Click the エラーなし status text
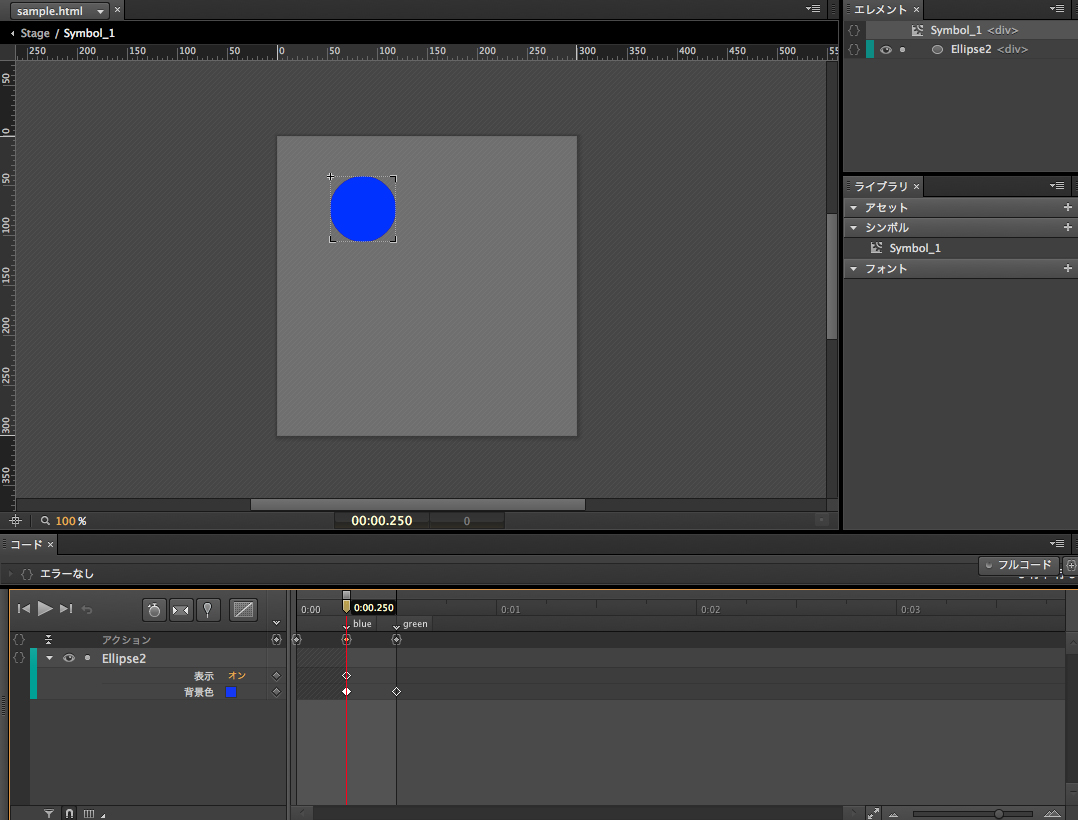This screenshot has height=820, width=1078. (x=67, y=573)
